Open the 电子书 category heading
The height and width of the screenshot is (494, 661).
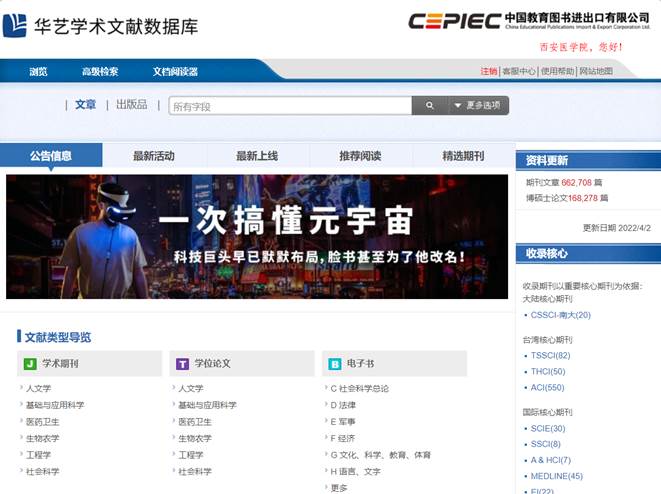point(360,363)
